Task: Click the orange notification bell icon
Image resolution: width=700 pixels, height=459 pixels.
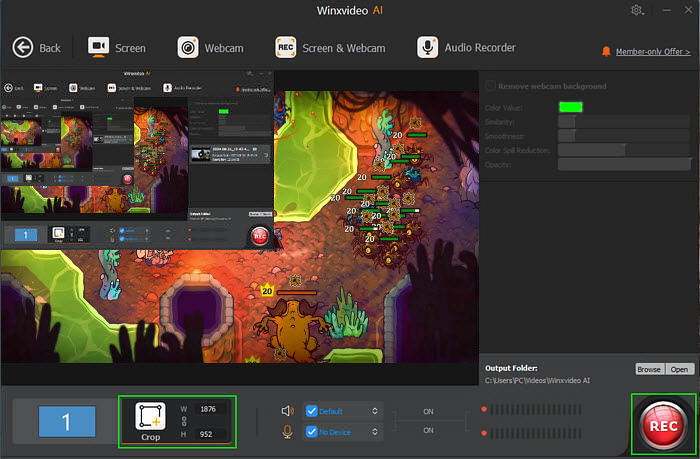Action: pyautogui.click(x=606, y=50)
